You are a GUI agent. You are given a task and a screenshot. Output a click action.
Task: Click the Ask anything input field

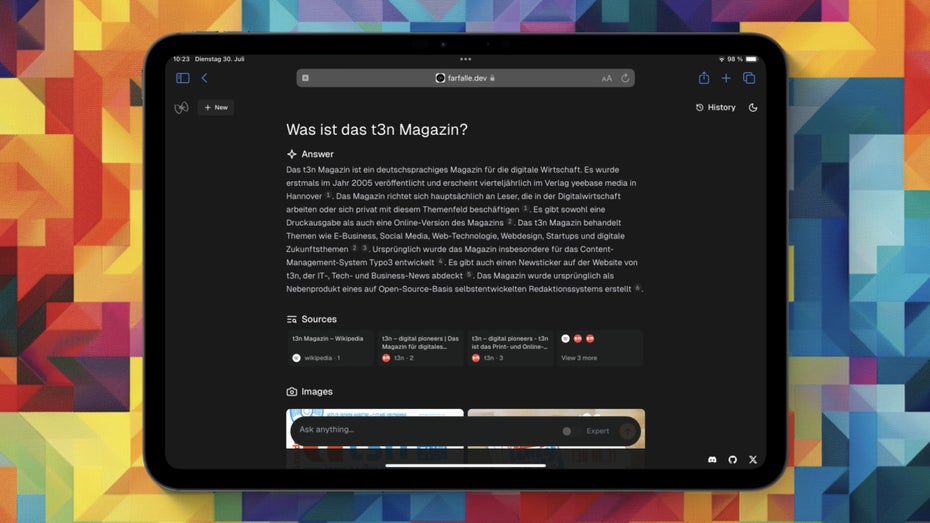[x=420, y=430]
